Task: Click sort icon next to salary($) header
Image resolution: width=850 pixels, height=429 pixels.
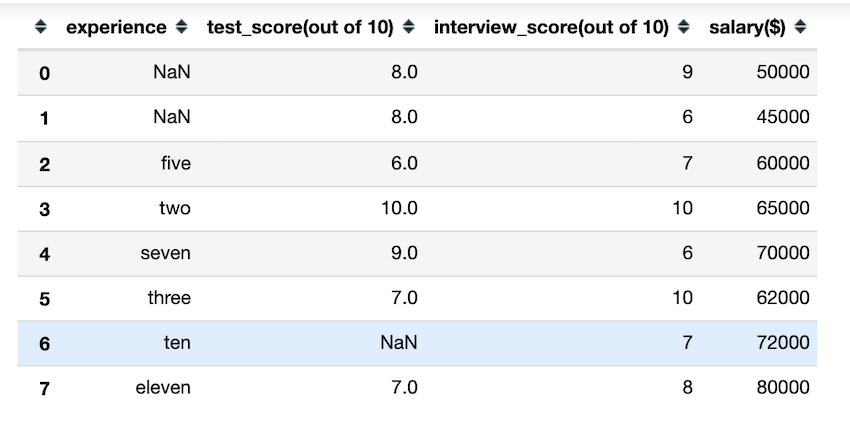Action: 801,27
